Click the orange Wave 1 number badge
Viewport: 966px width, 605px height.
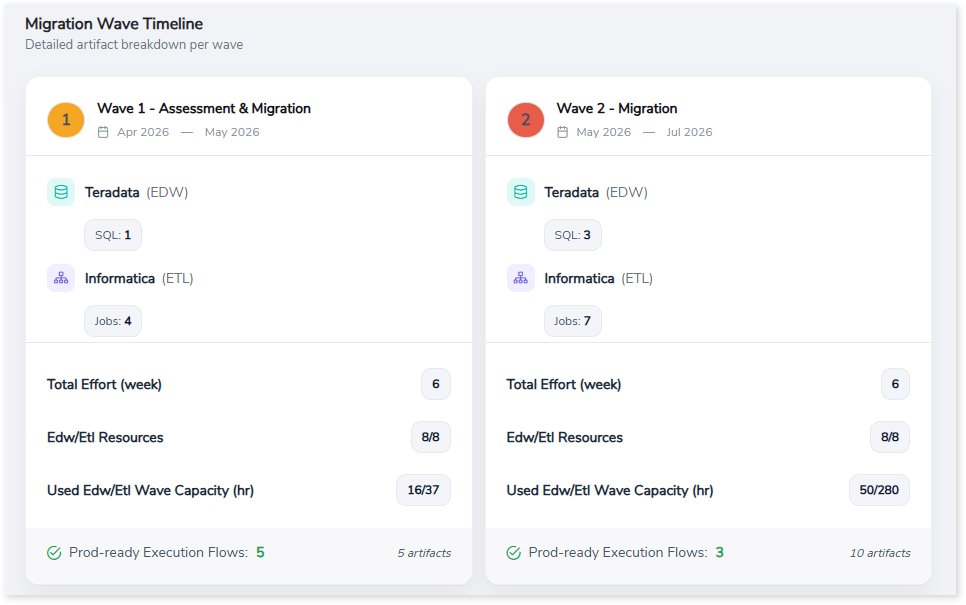pos(66,120)
